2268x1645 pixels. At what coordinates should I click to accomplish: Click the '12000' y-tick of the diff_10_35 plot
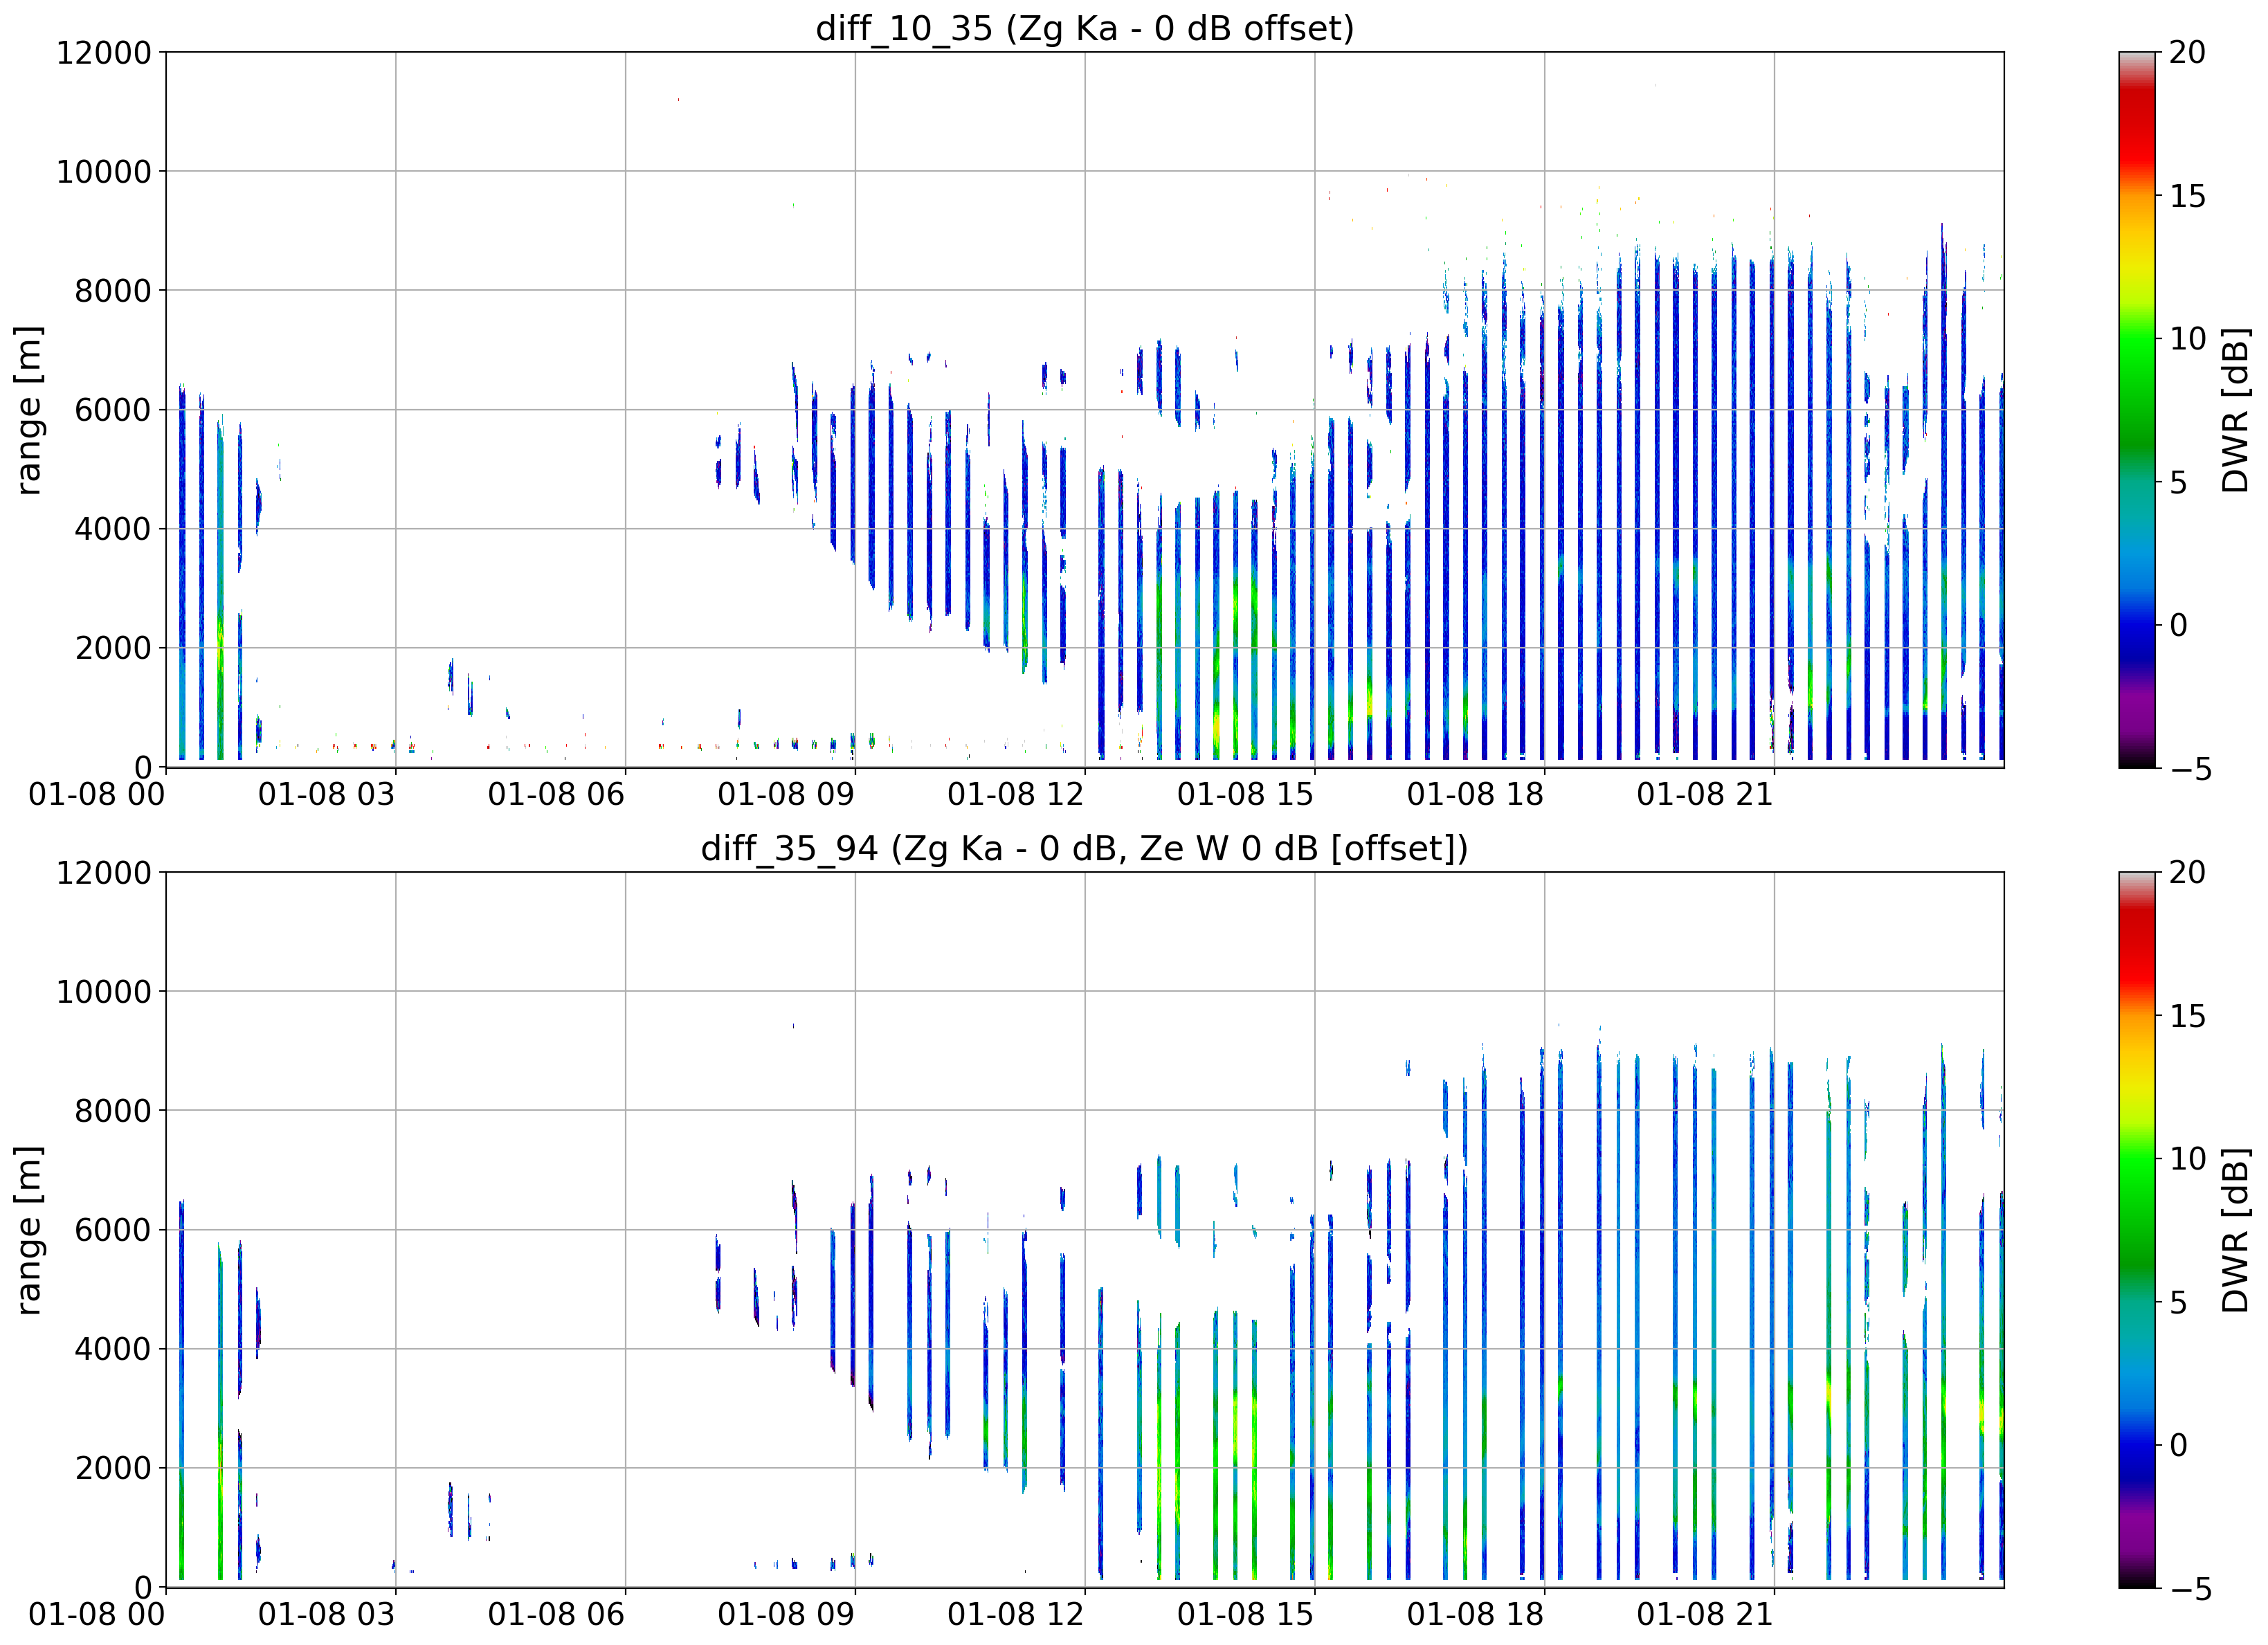(104, 52)
